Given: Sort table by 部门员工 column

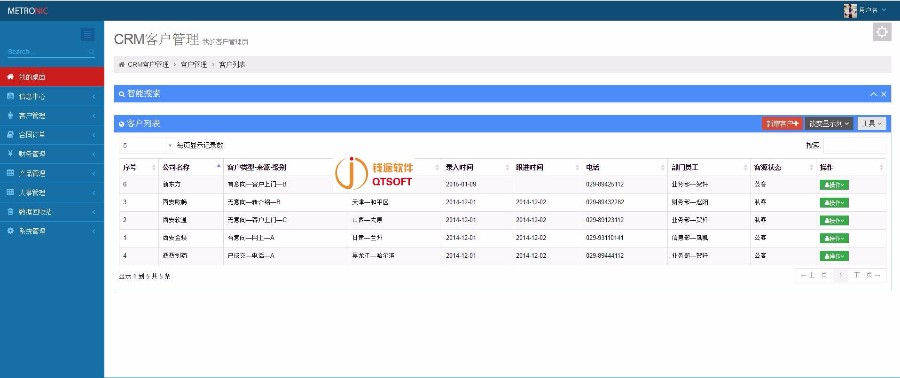Looking at the screenshot, I should 708,167.
